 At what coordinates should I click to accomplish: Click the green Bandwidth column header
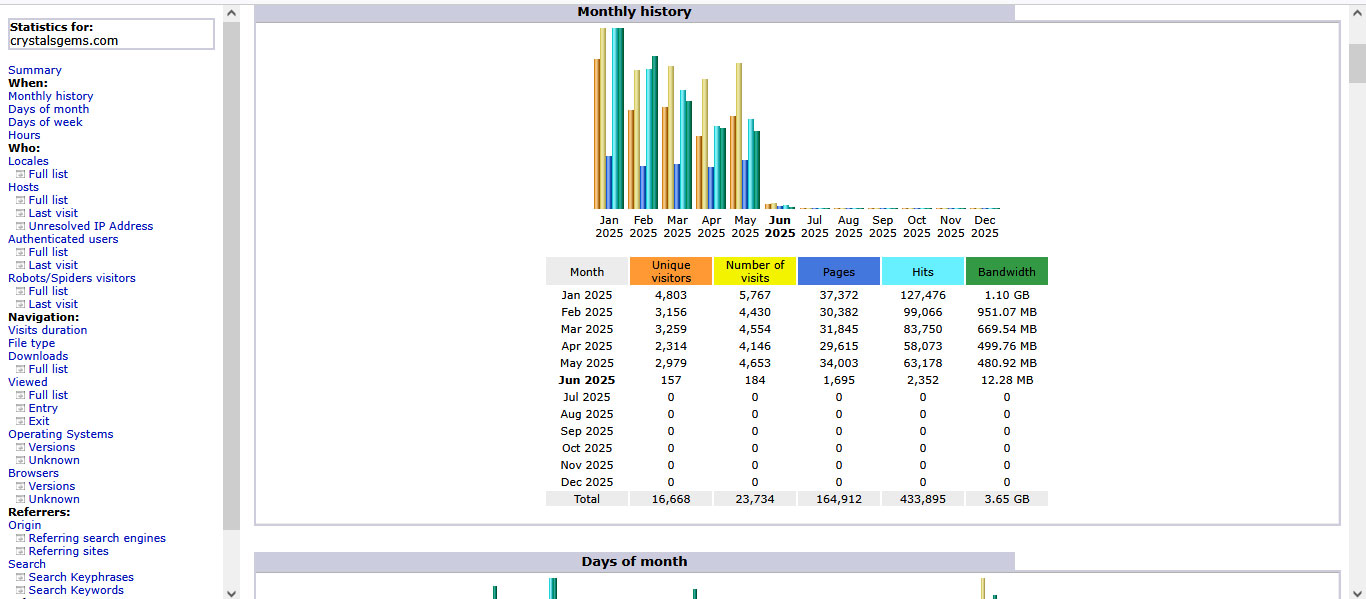(x=1007, y=271)
